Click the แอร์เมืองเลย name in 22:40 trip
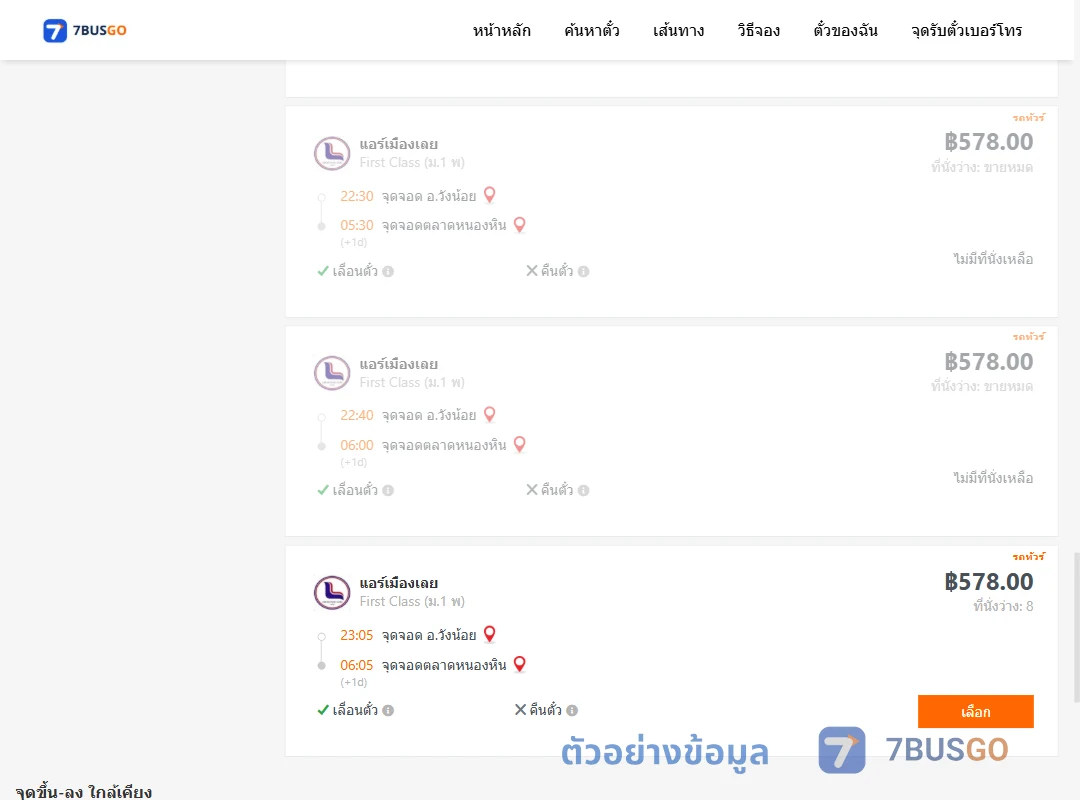This screenshot has height=800, width=1080. [x=399, y=365]
